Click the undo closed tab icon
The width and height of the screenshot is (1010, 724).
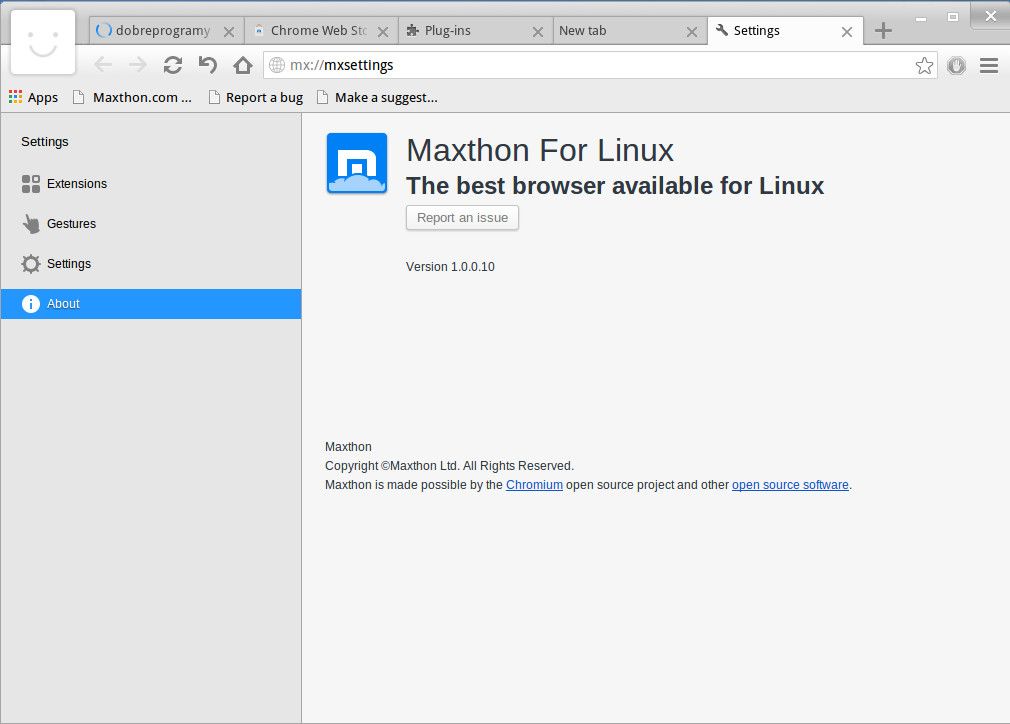tap(207, 65)
